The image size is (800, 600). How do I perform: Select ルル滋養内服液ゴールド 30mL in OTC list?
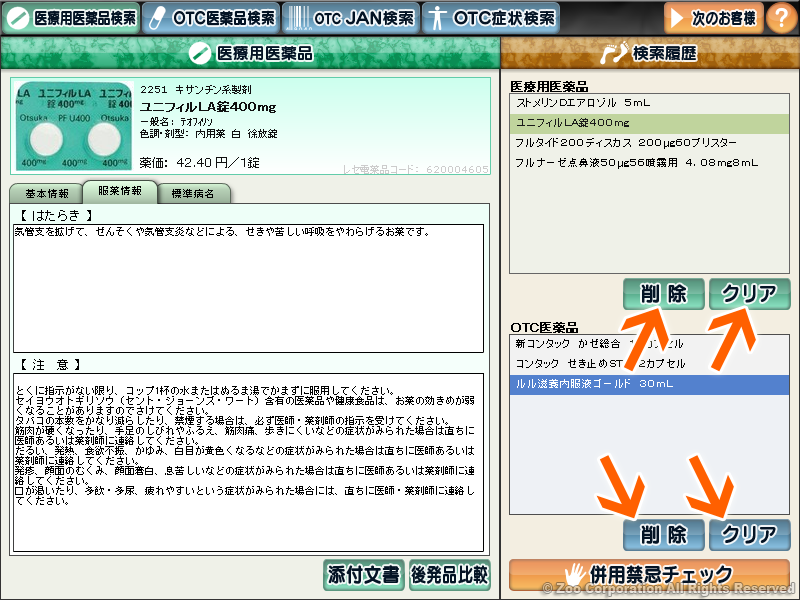pos(649,384)
